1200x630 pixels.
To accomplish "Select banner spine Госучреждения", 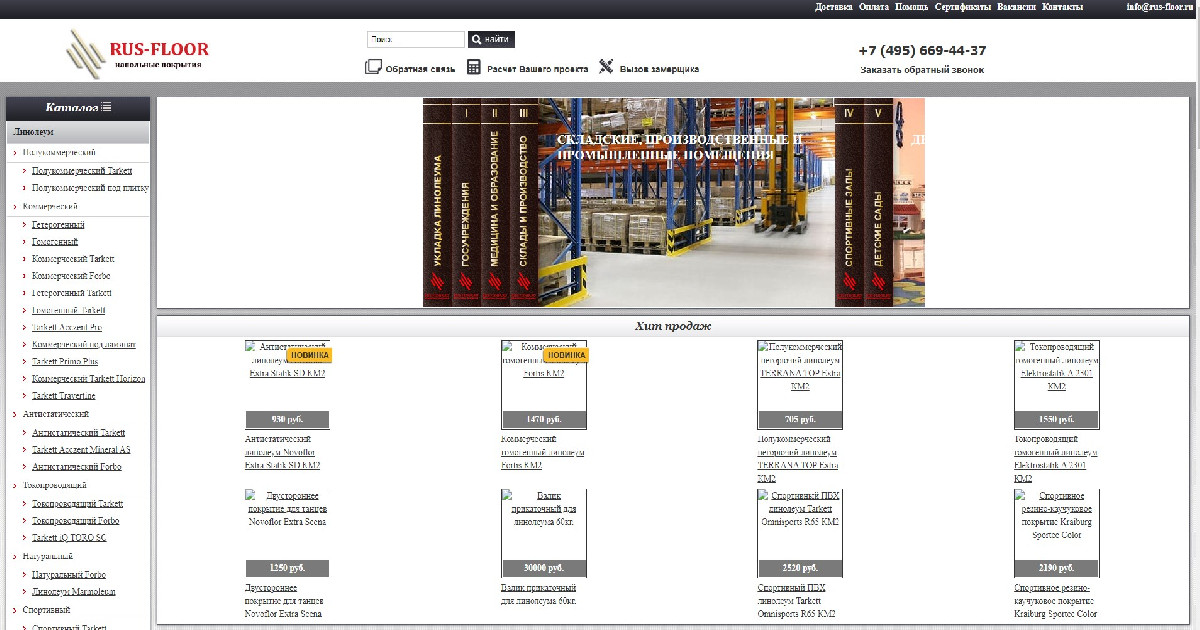I will point(466,202).
